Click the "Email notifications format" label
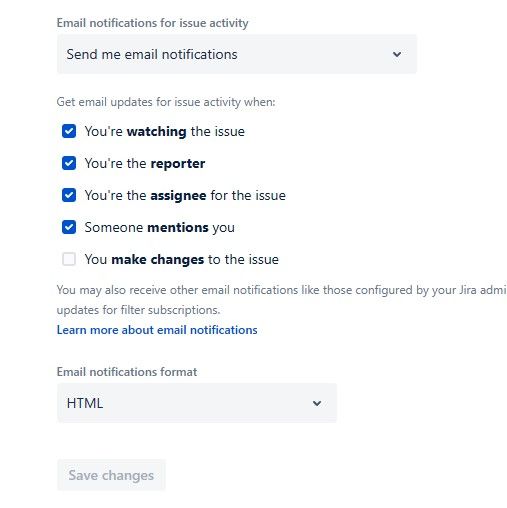The image size is (507, 508). [x=127, y=372]
